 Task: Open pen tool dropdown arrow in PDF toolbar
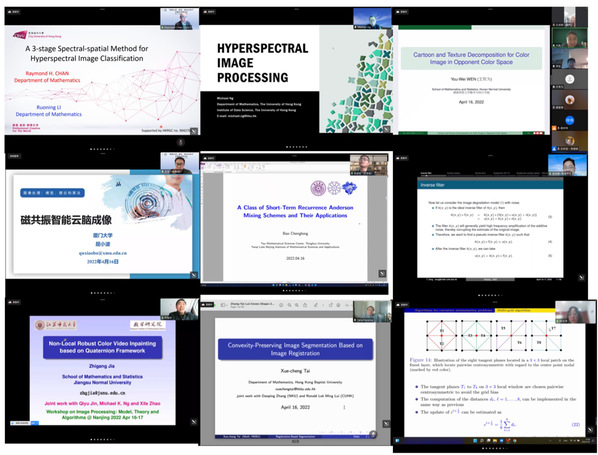(x=323, y=305)
